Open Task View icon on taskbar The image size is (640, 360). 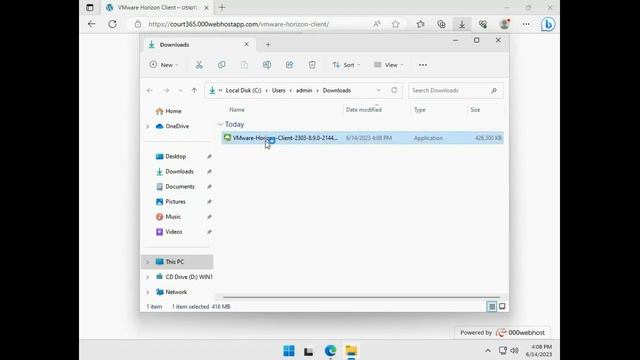[x=309, y=351]
